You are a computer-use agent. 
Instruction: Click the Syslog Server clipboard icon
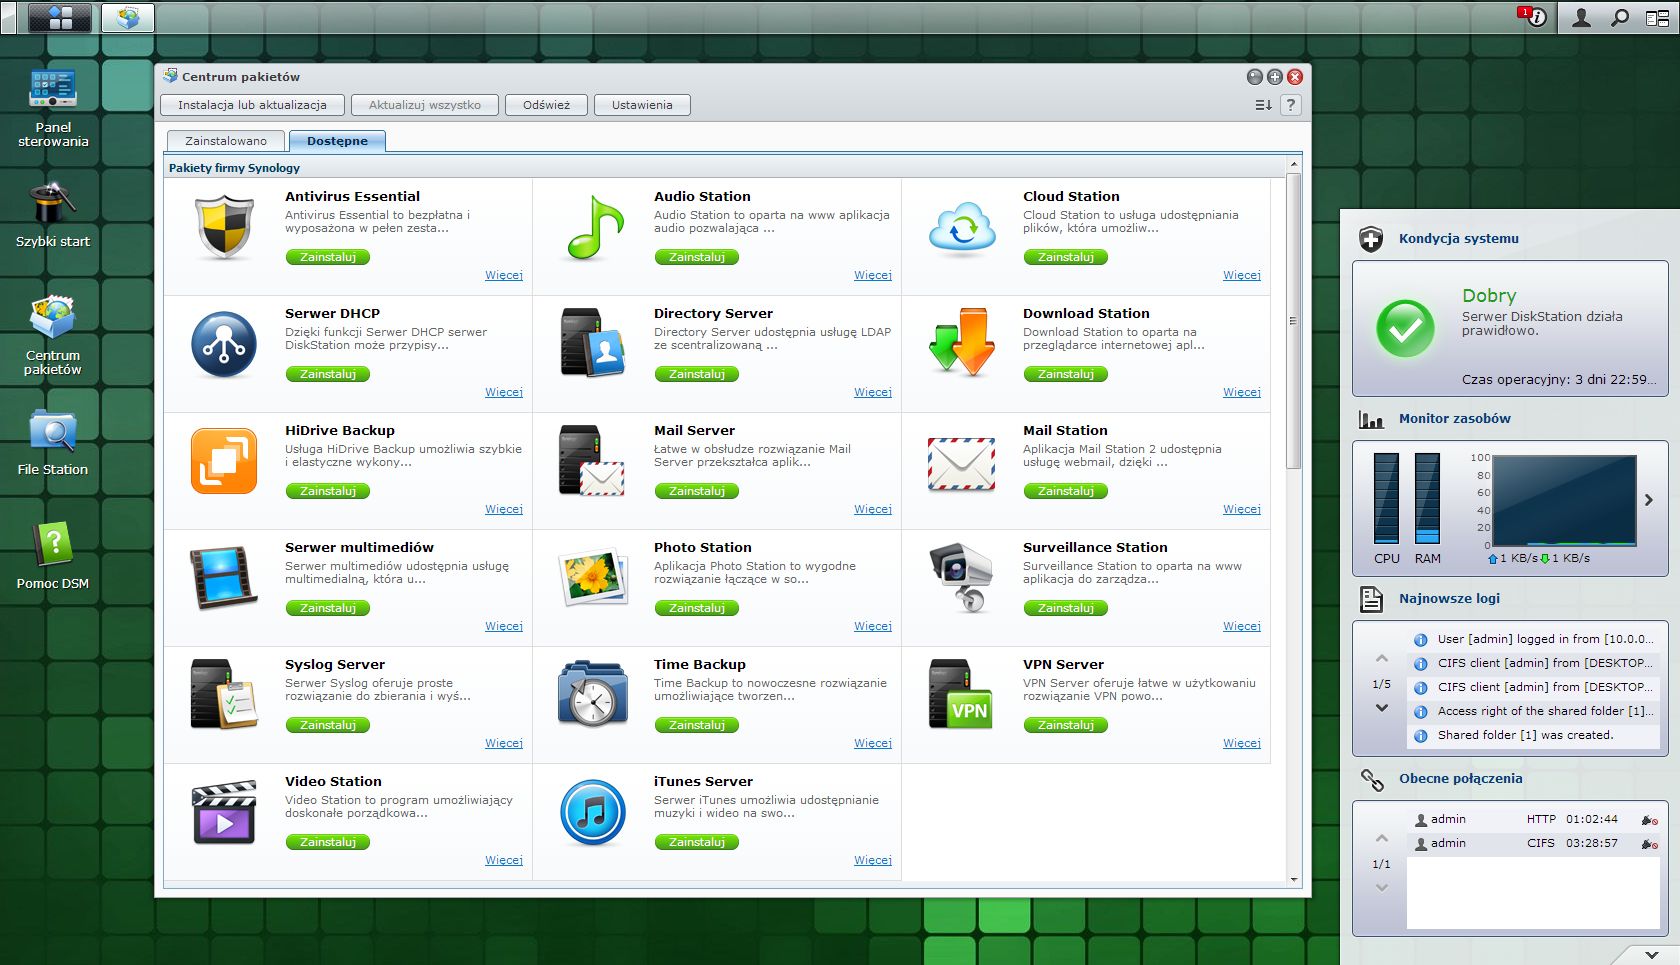pyautogui.click(x=224, y=693)
